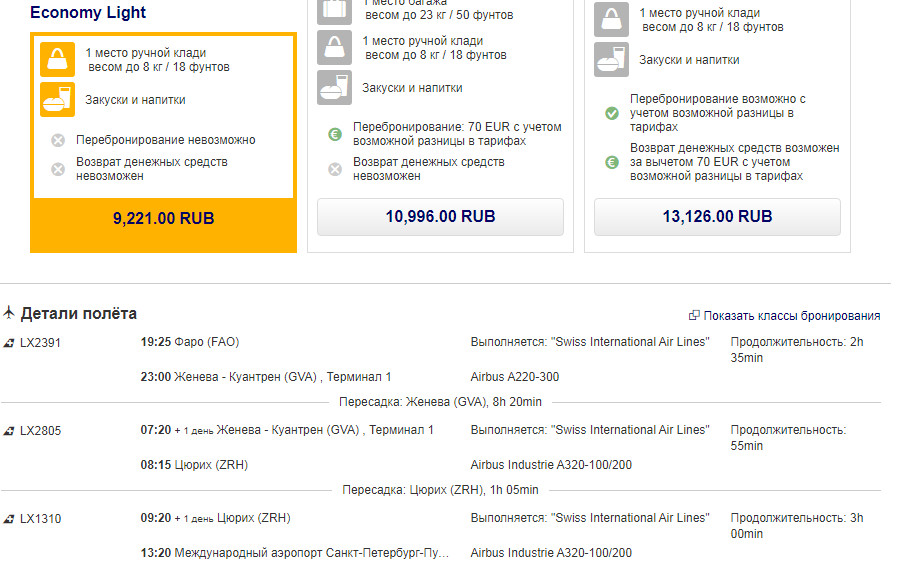Image resolution: width=897 pixels, height=564 pixels.
Task: Open the 'Показать классы бронирования' link
Action: point(791,316)
